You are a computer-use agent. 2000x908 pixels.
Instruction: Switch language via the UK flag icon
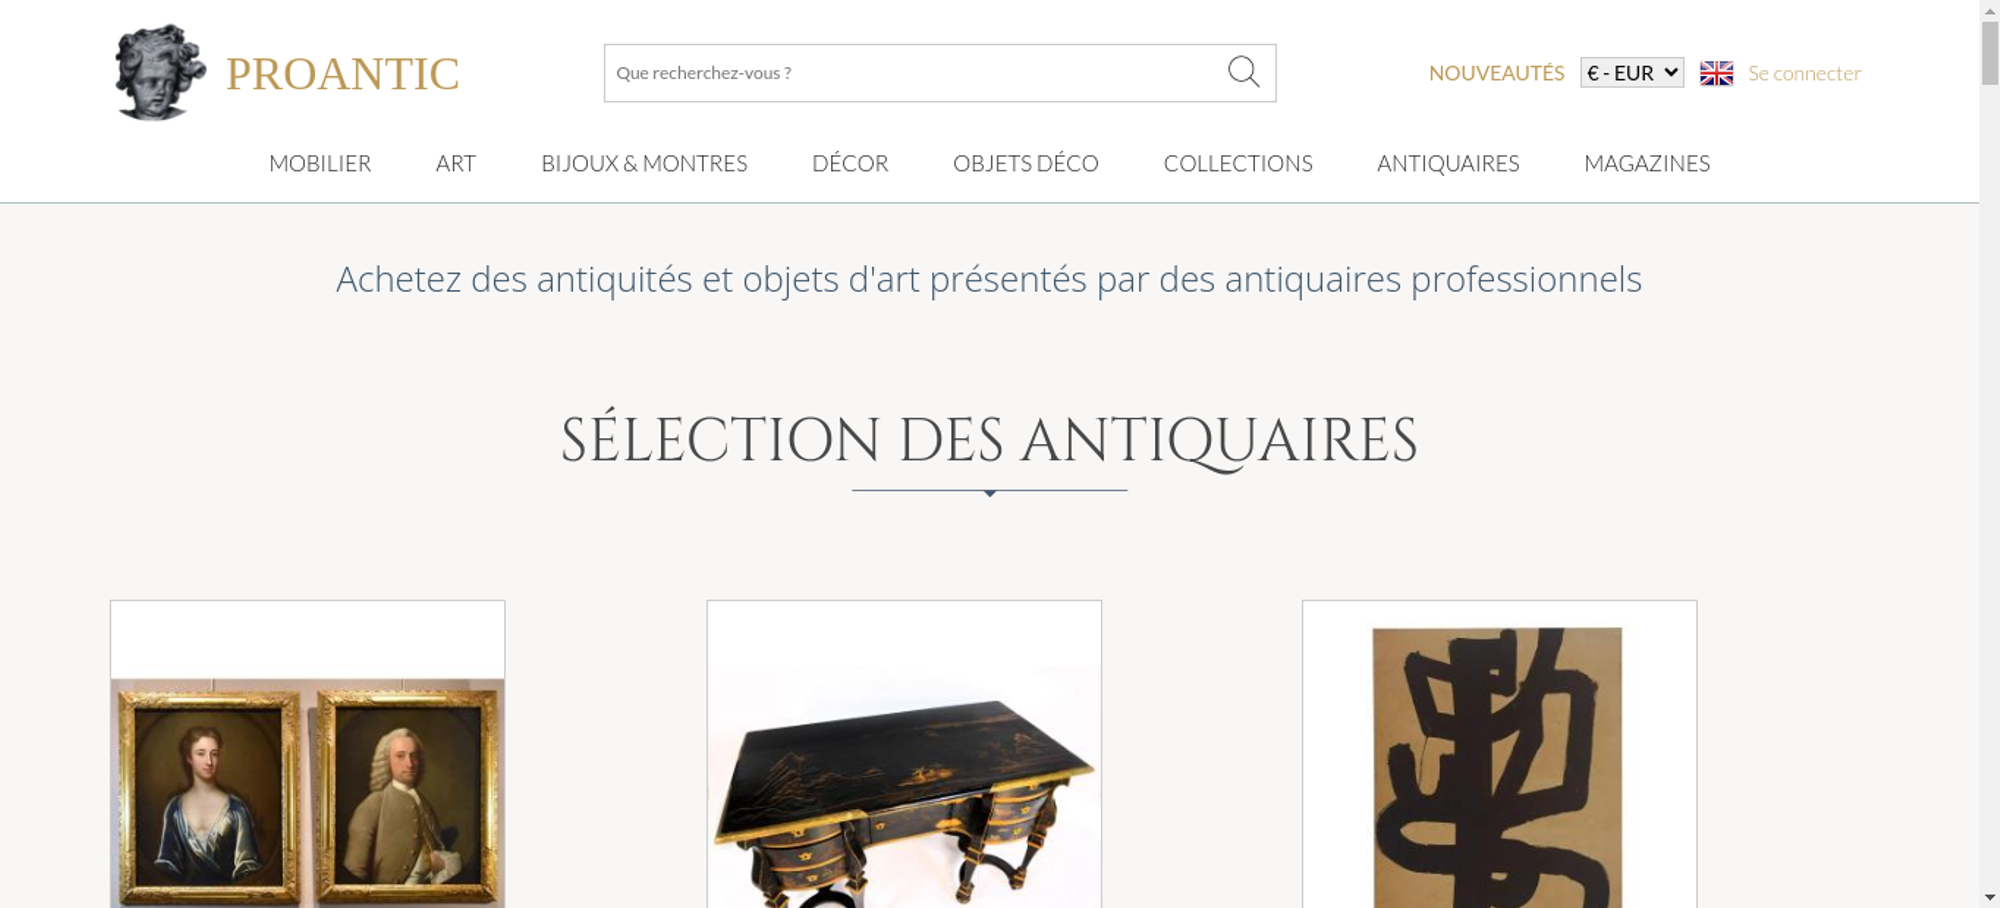[x=1716, y=73]
